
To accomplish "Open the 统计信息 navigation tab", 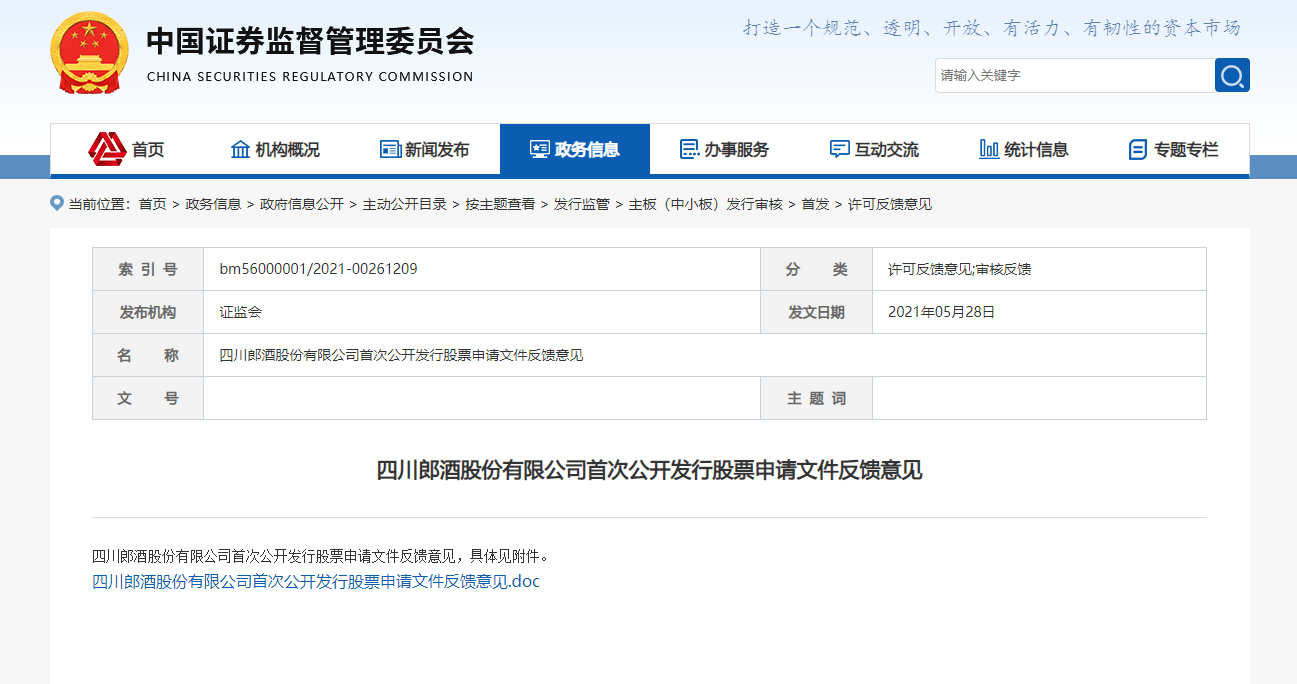I will 1025,149.
